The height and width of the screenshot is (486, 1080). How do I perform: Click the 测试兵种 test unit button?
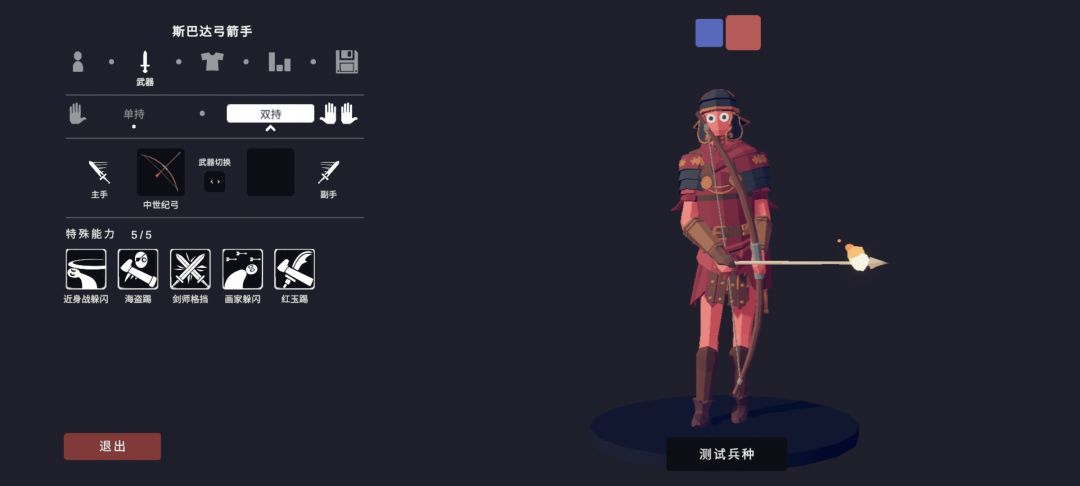[x=727, y=454]
